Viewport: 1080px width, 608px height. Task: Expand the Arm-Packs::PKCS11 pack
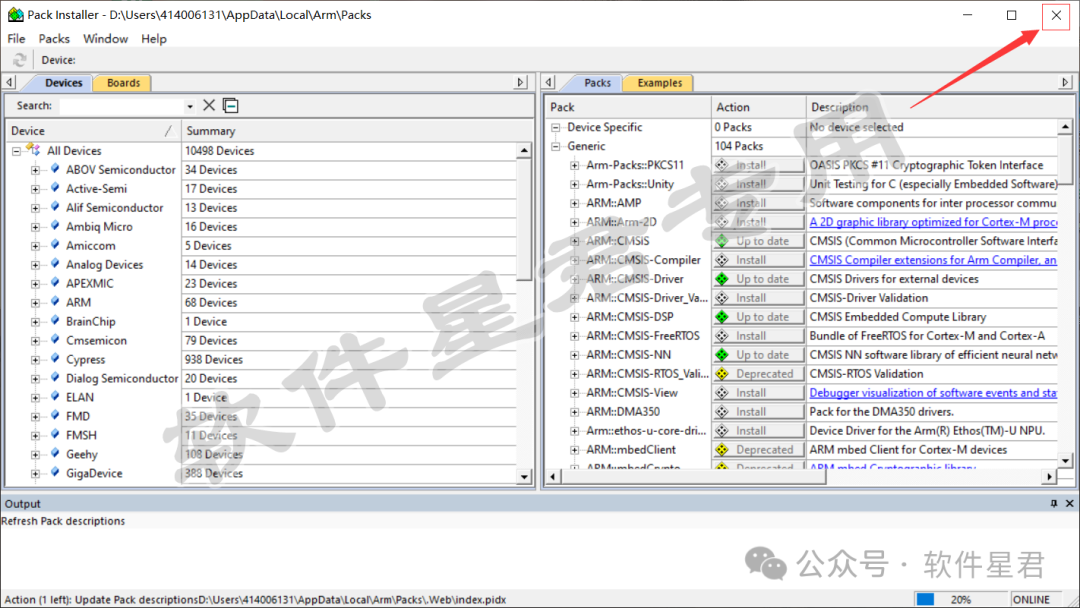(x=574, y=165)
